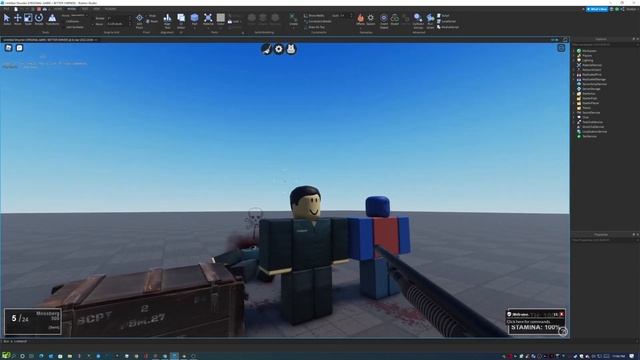The height and width of the screenshot is (360, 640).
Task: Open the FILE menu
Action: [6, 9]
